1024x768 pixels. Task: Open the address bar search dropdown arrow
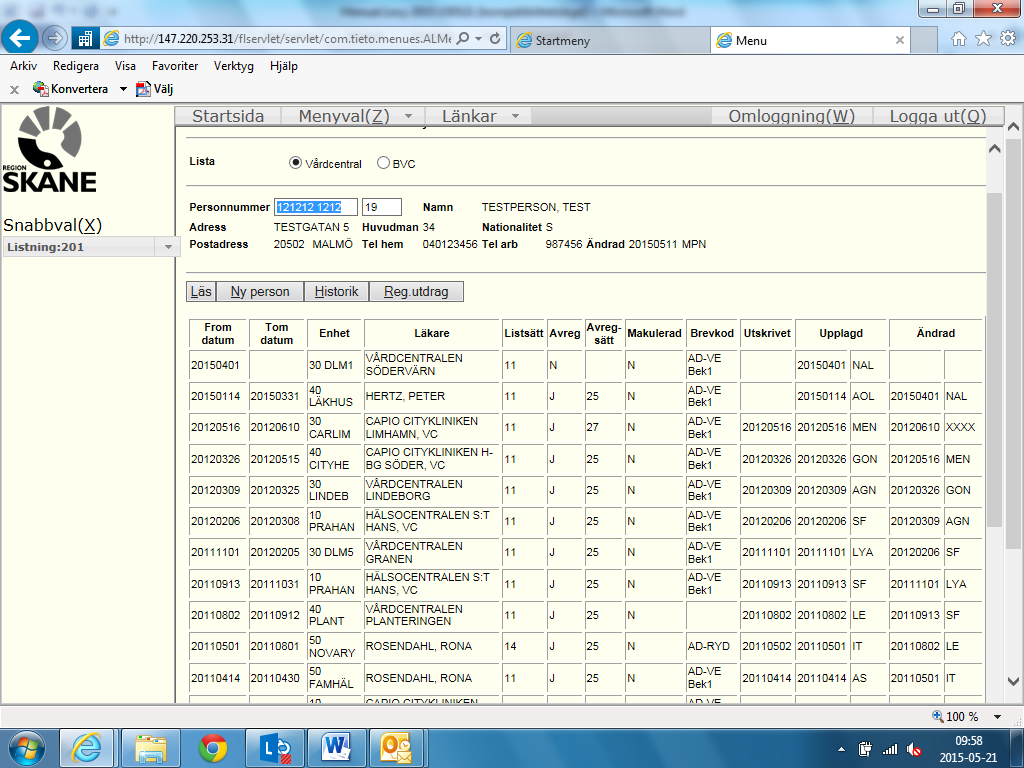click(478, 39)
